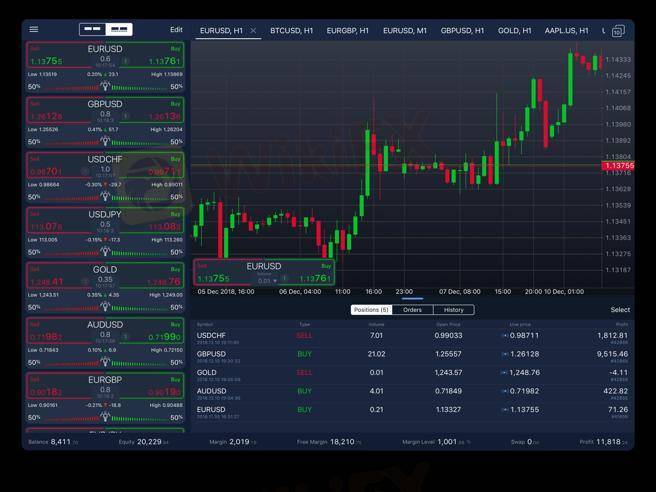Click the EURUSD sentiment lightbulb icon

click(105, 86)
